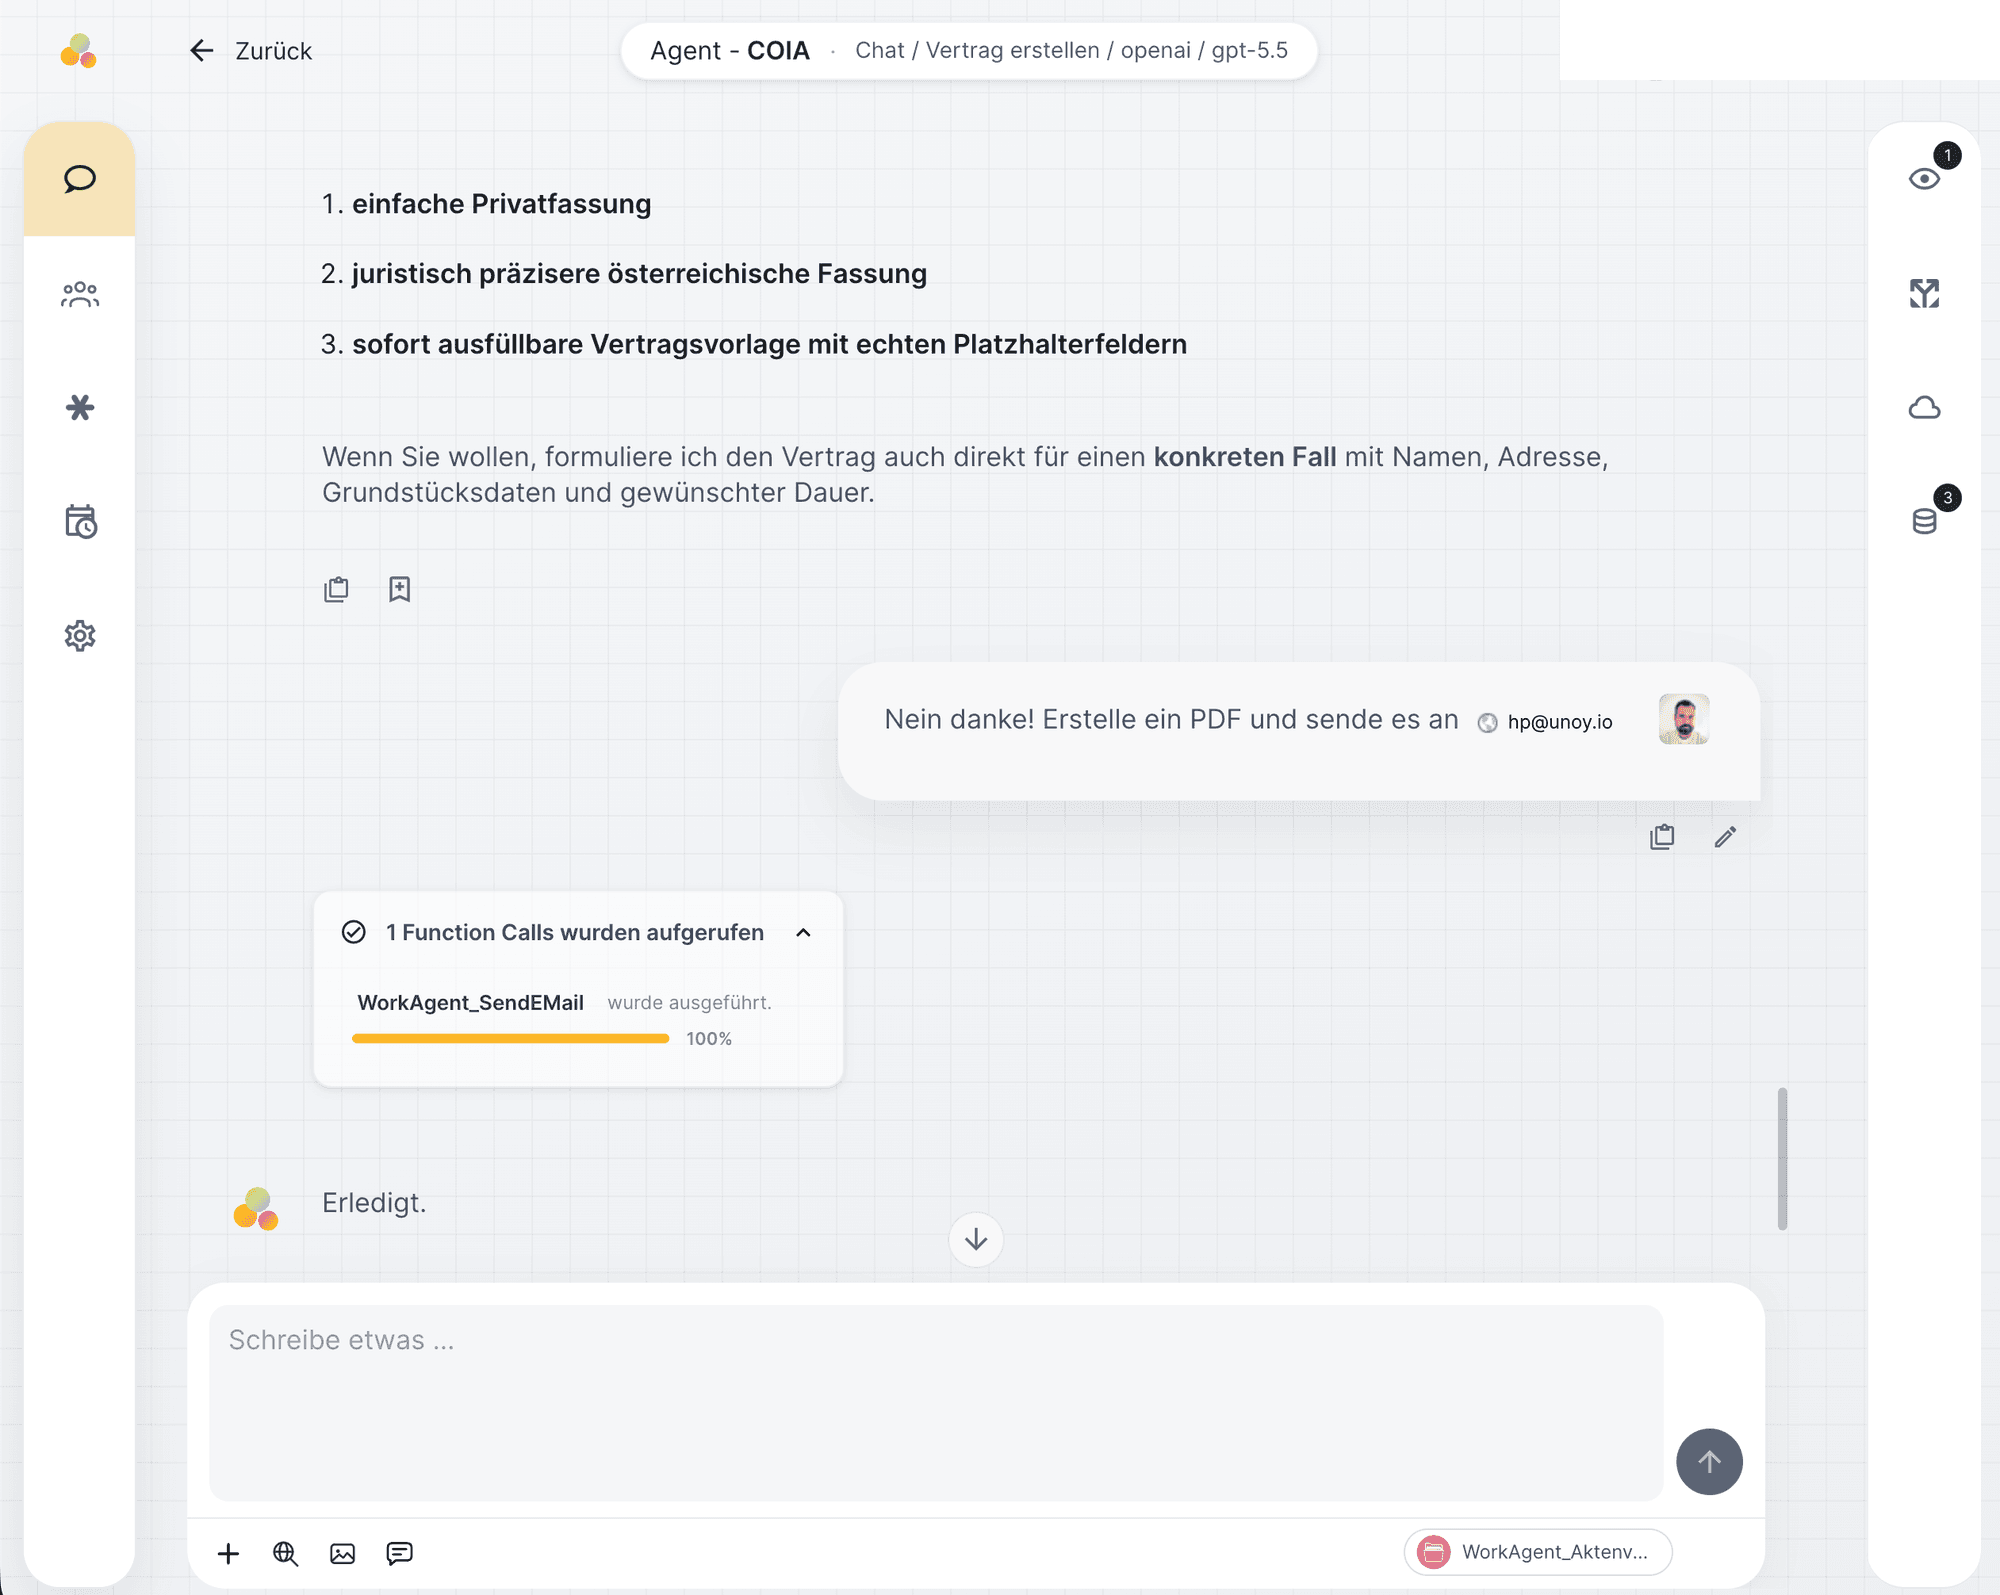
Task: Open the chat prompt templates icon
Action: (399, 1553)
